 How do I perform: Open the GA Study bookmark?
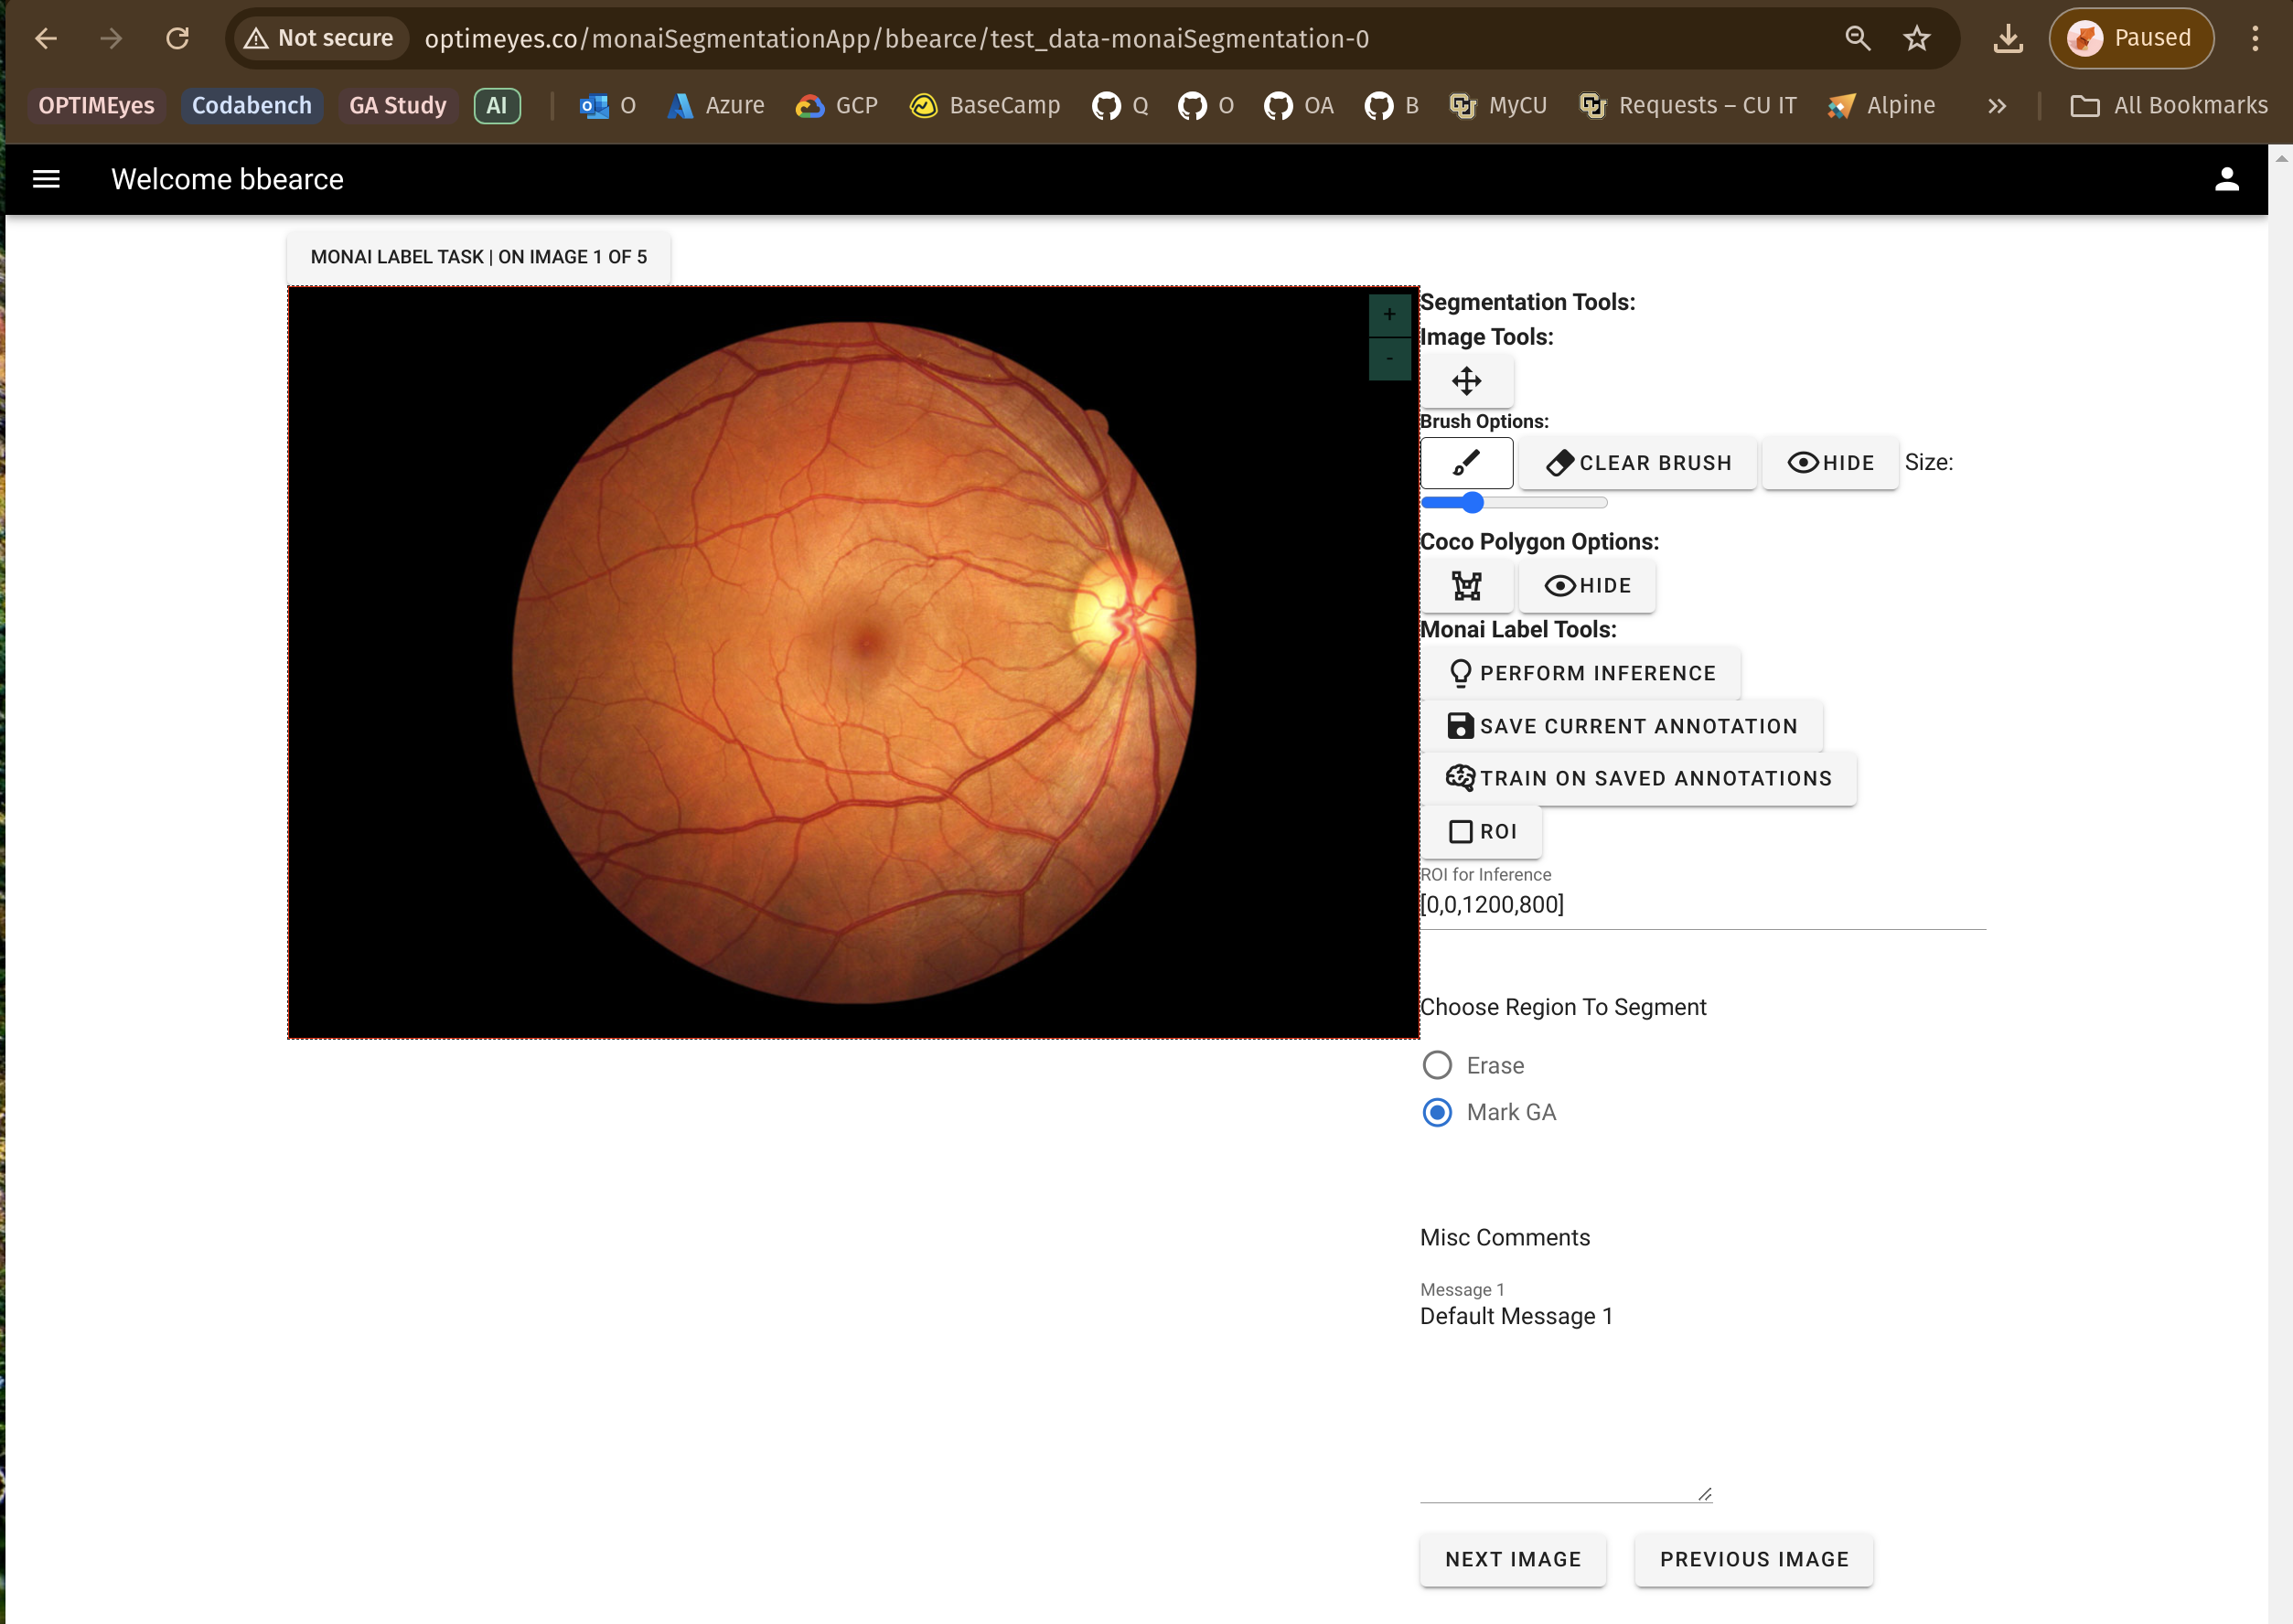(x=397, y=106)
